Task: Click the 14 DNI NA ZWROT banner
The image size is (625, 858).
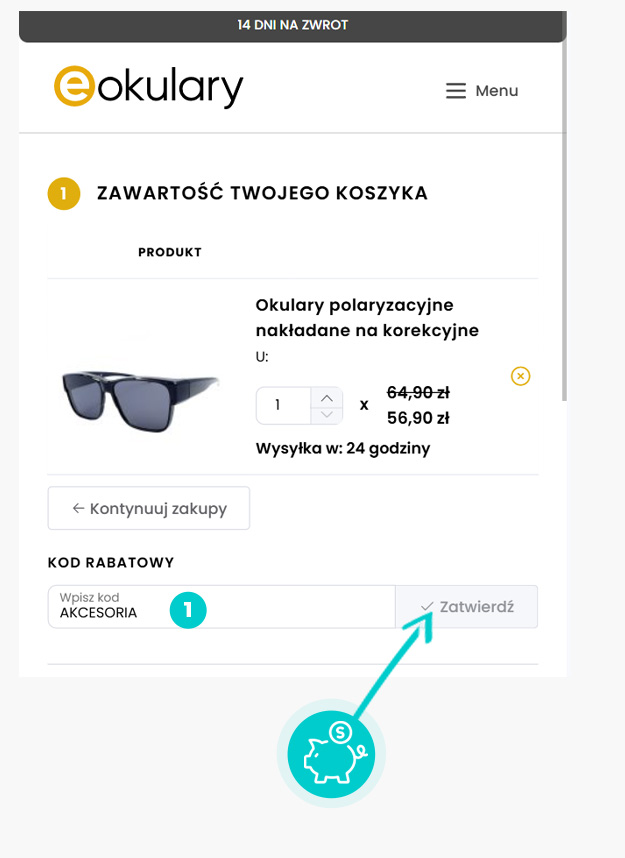Action: pos(293,25)
